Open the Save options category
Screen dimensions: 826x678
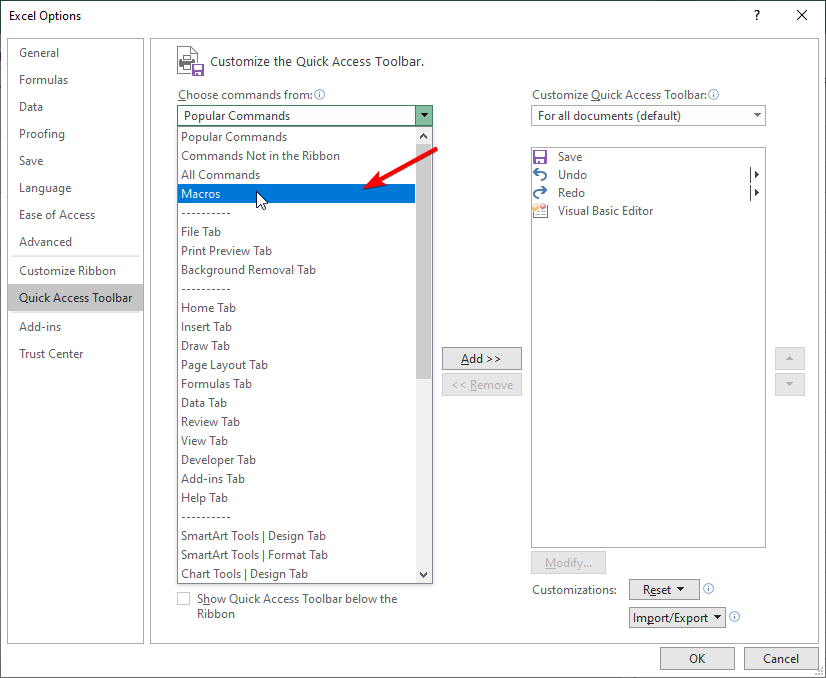(75, 161)
